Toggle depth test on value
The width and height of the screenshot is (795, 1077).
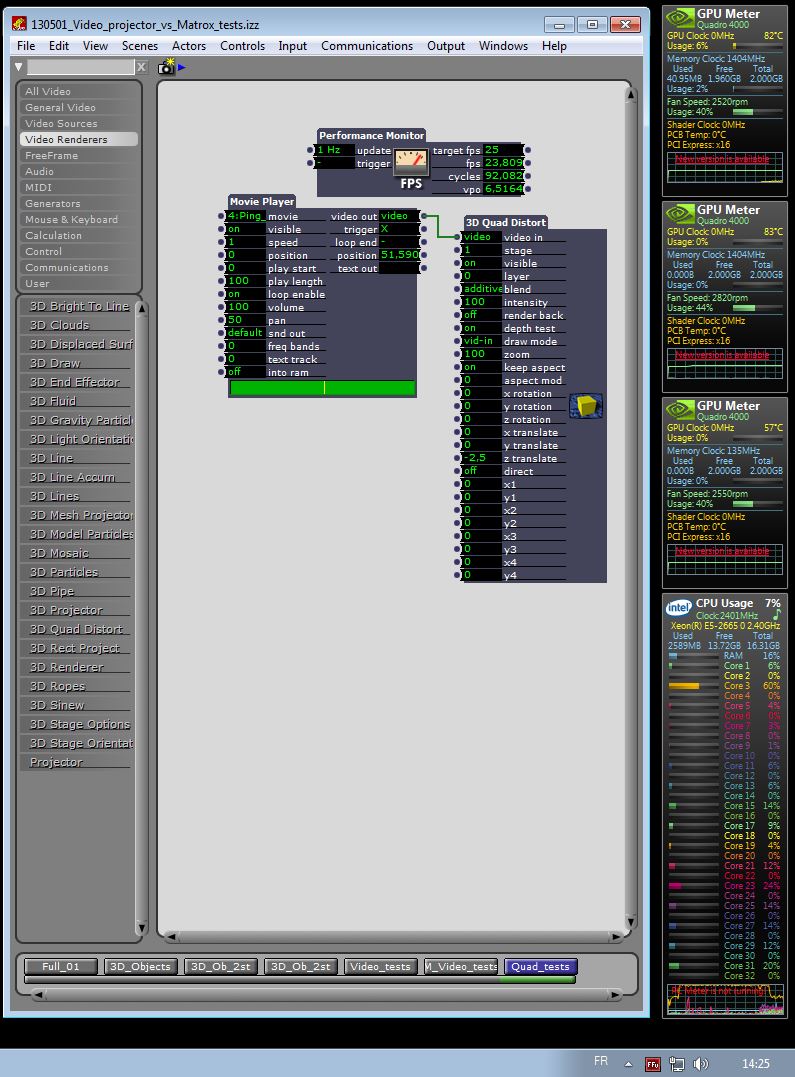[482, 328]
